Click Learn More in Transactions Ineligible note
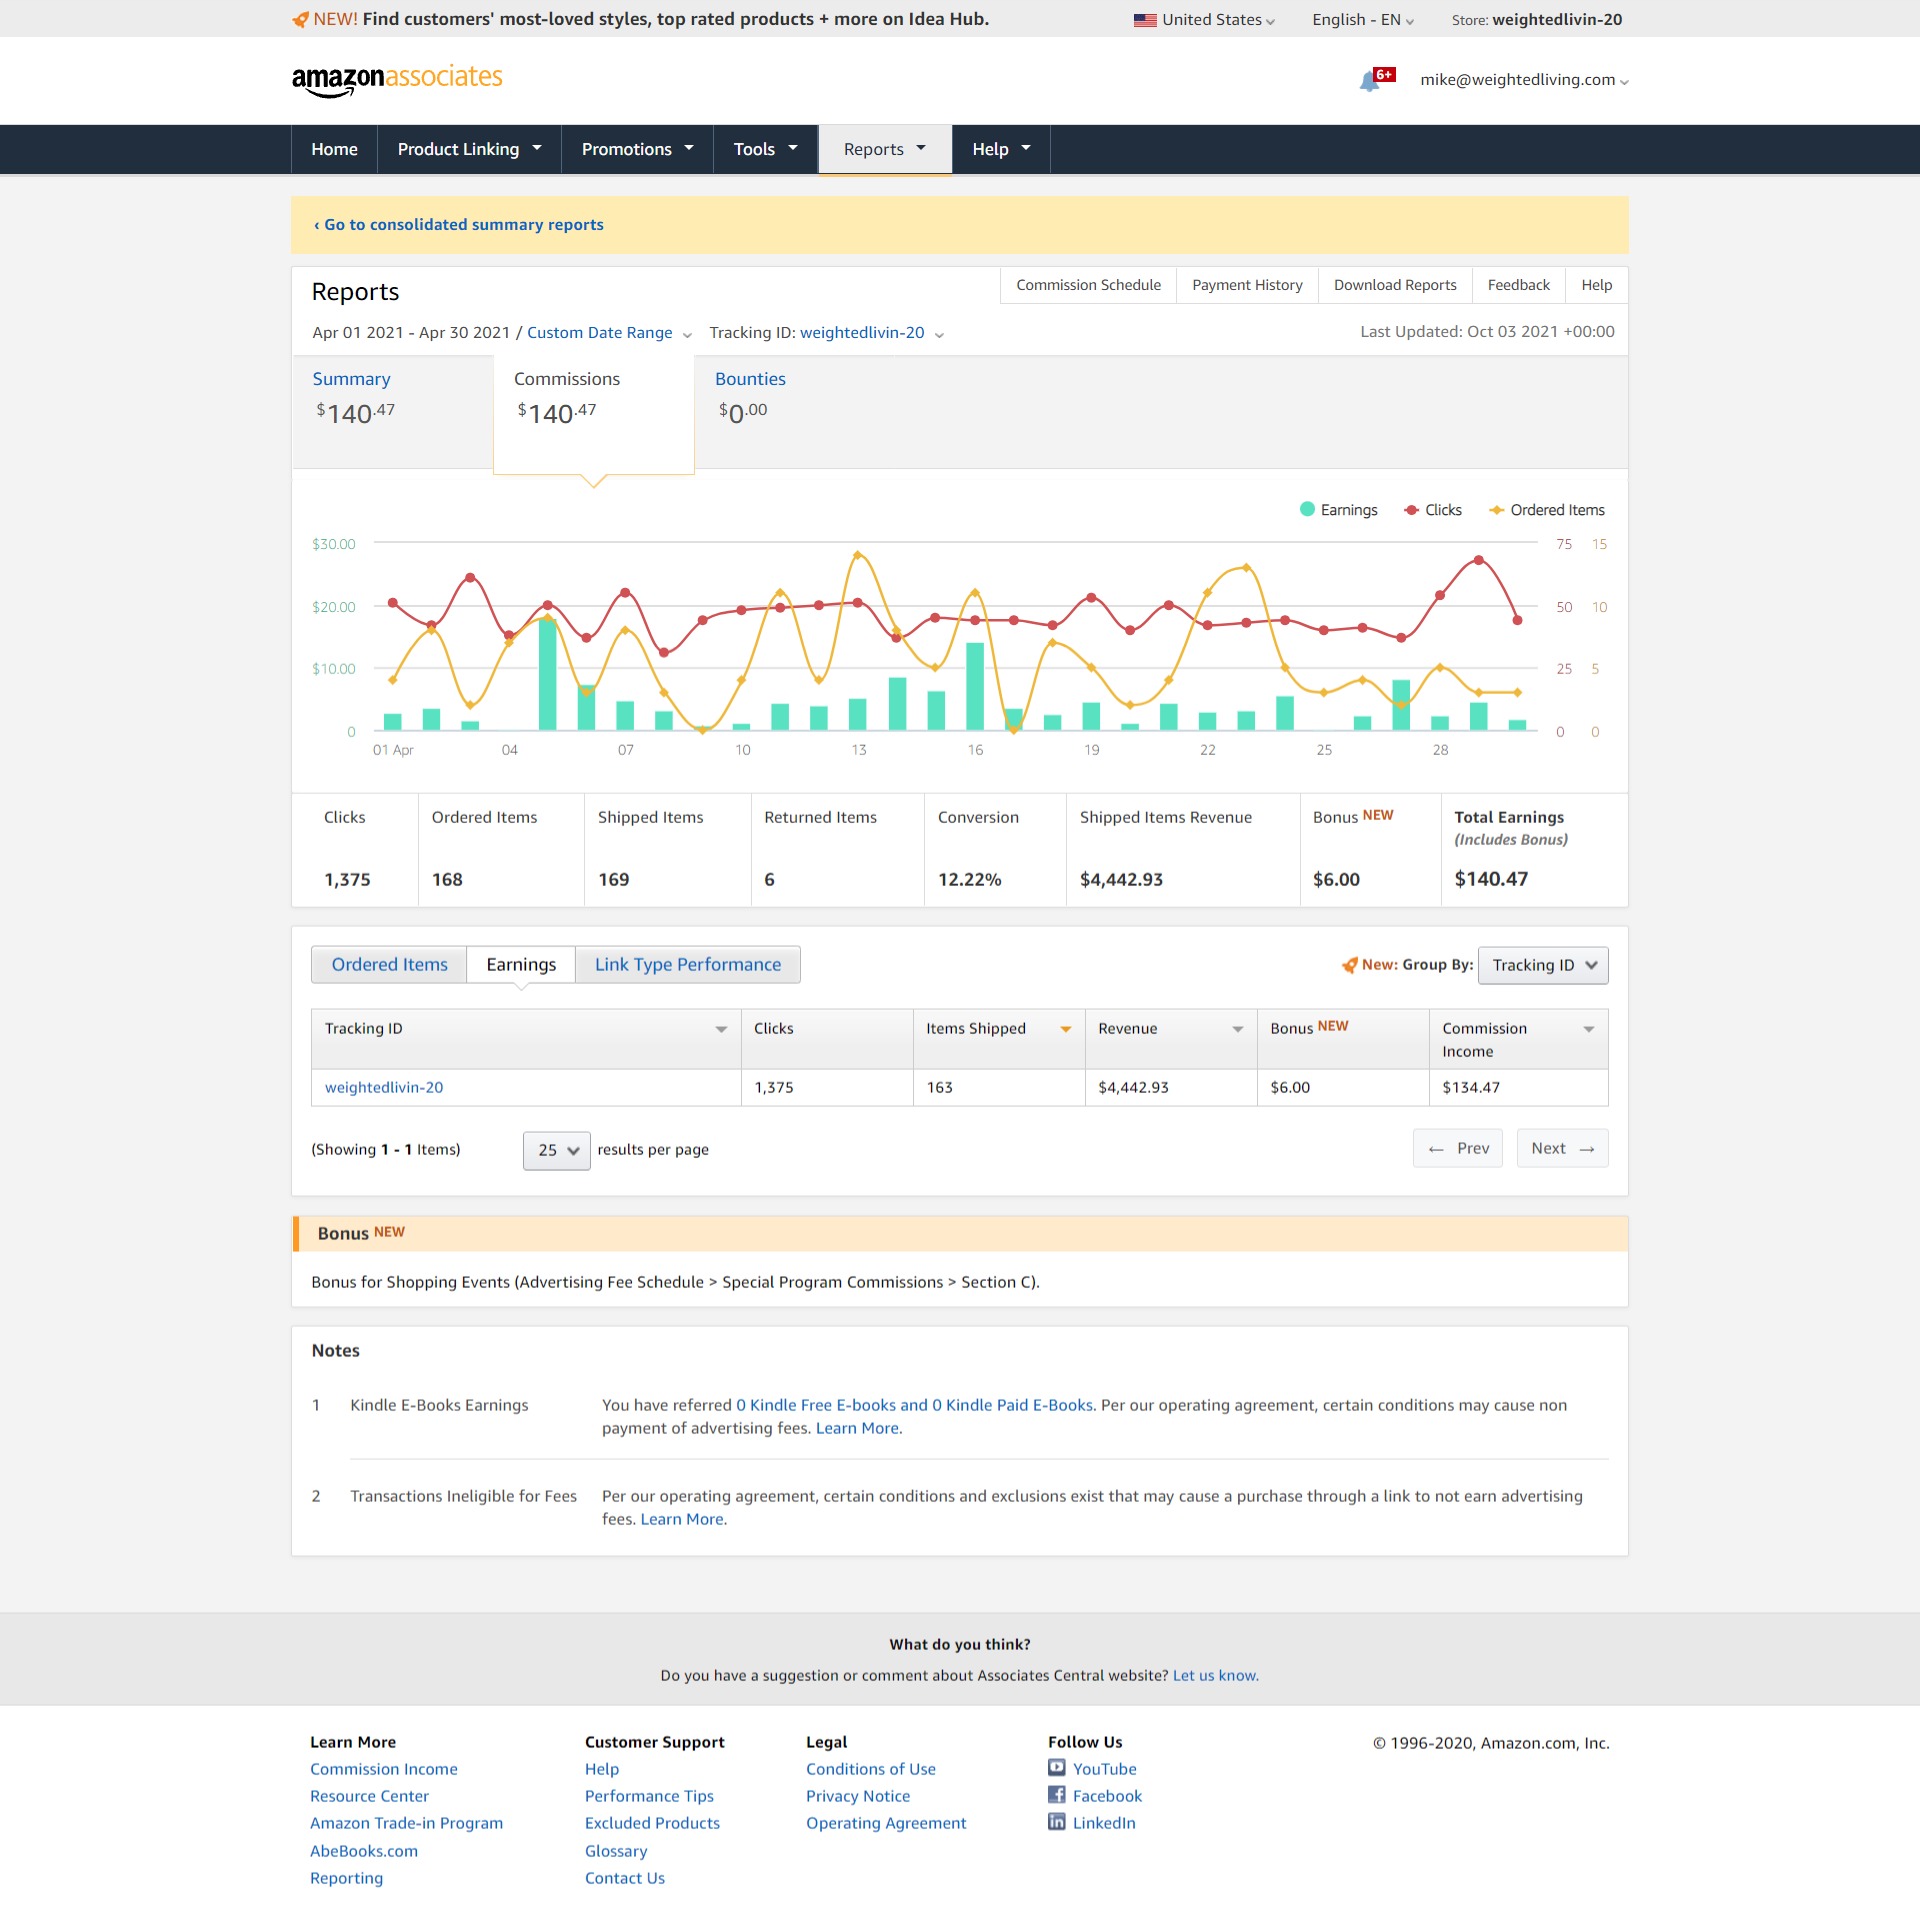 point(682,1520)
